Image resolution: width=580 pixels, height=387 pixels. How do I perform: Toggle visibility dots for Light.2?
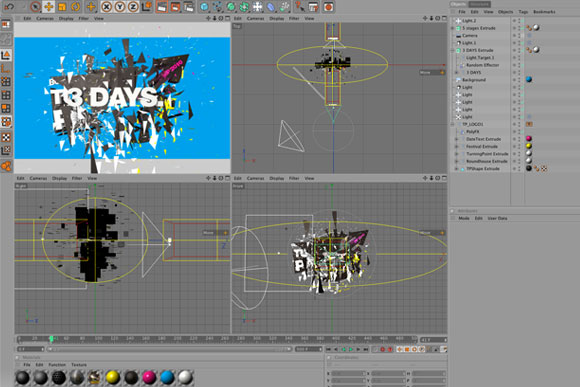(519, 21)
